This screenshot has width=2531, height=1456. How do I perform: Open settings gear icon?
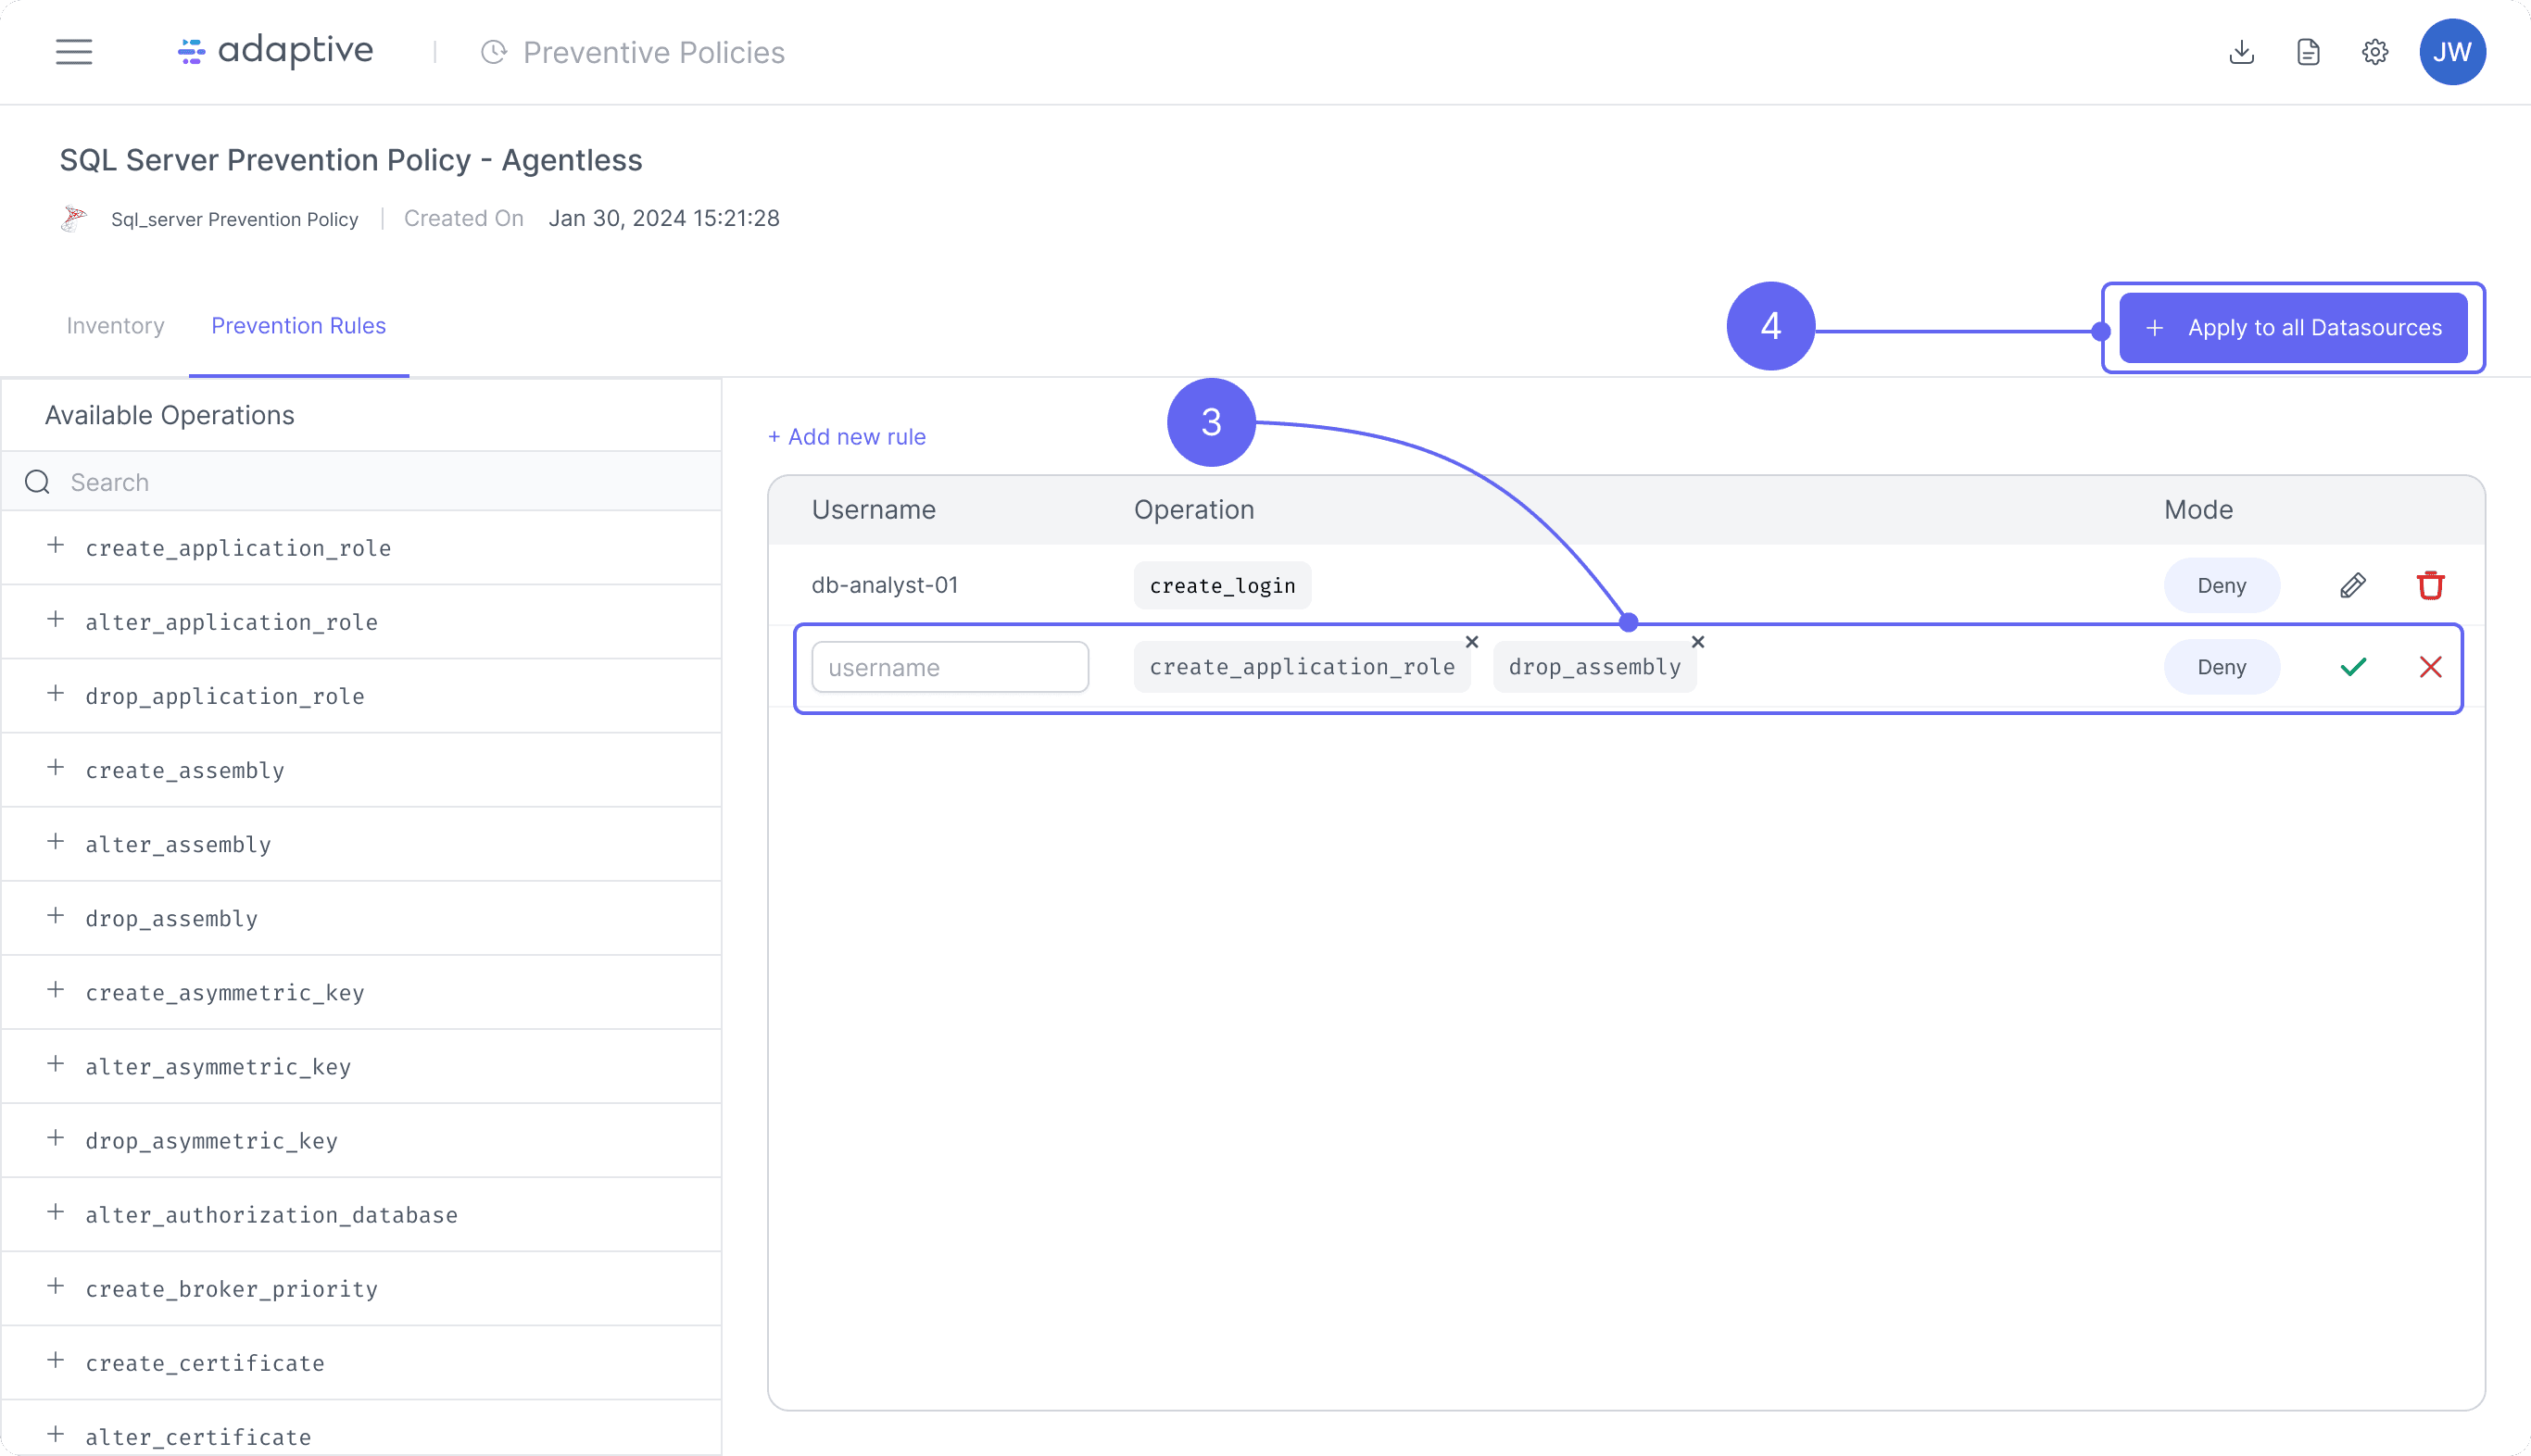coord(2375,52)
